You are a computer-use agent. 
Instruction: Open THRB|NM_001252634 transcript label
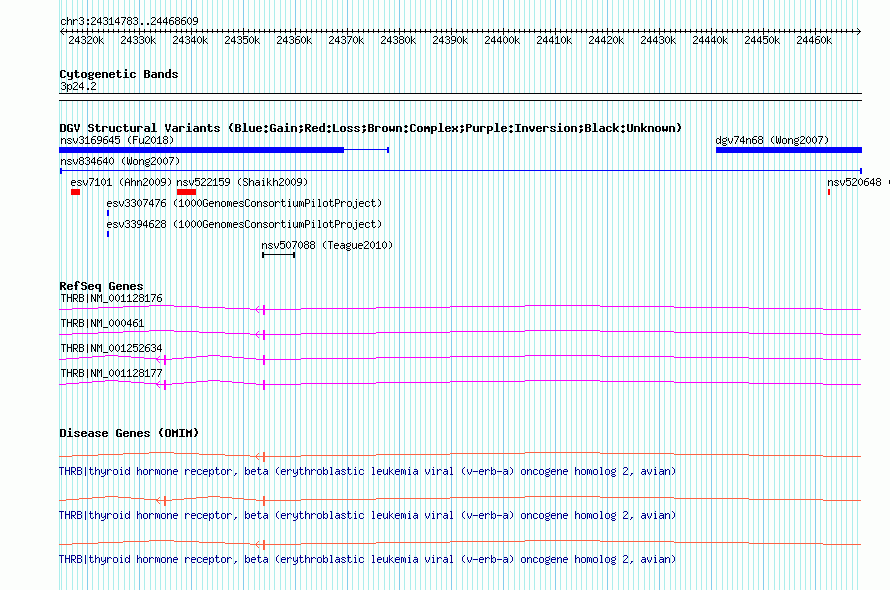coord(111,348)
